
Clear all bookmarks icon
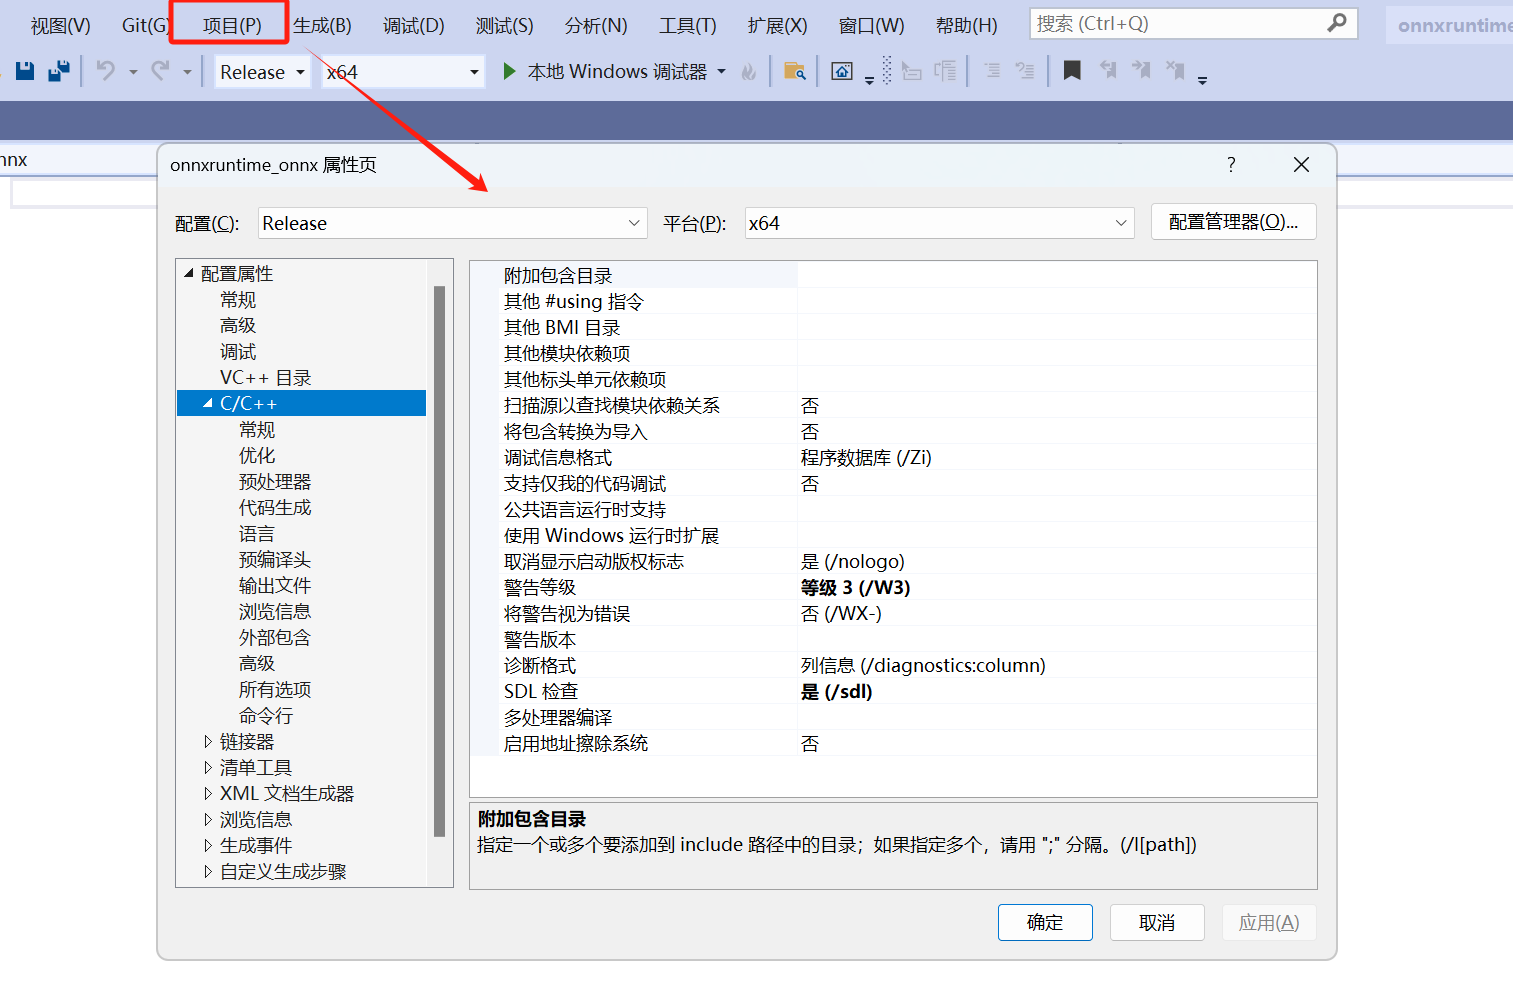pos(1175,71)
